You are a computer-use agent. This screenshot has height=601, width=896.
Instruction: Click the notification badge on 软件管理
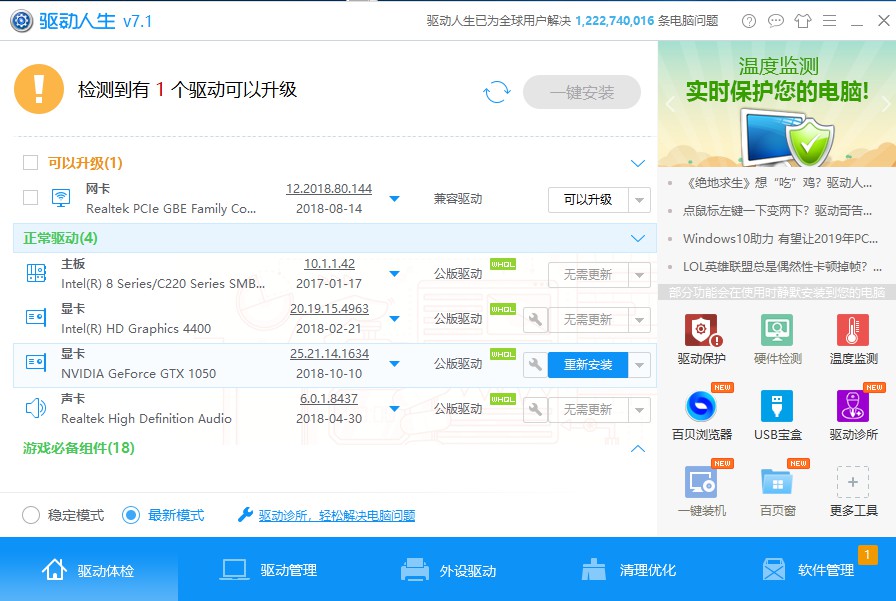tap(867, 554)
